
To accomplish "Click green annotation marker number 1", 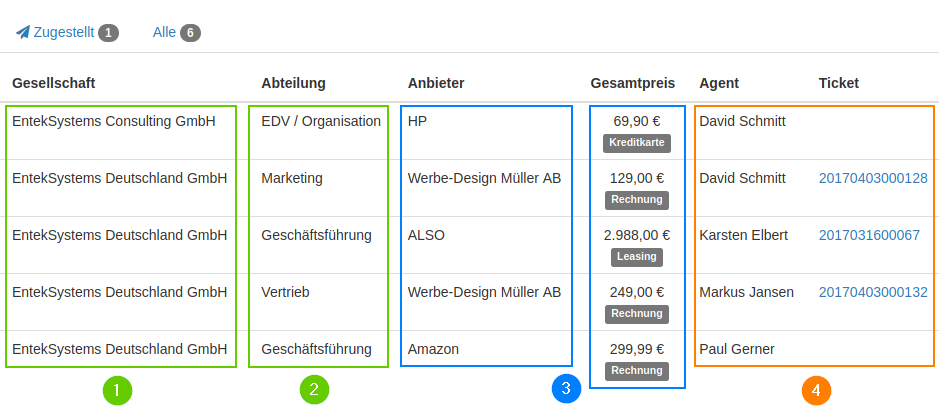I will 118,390.
